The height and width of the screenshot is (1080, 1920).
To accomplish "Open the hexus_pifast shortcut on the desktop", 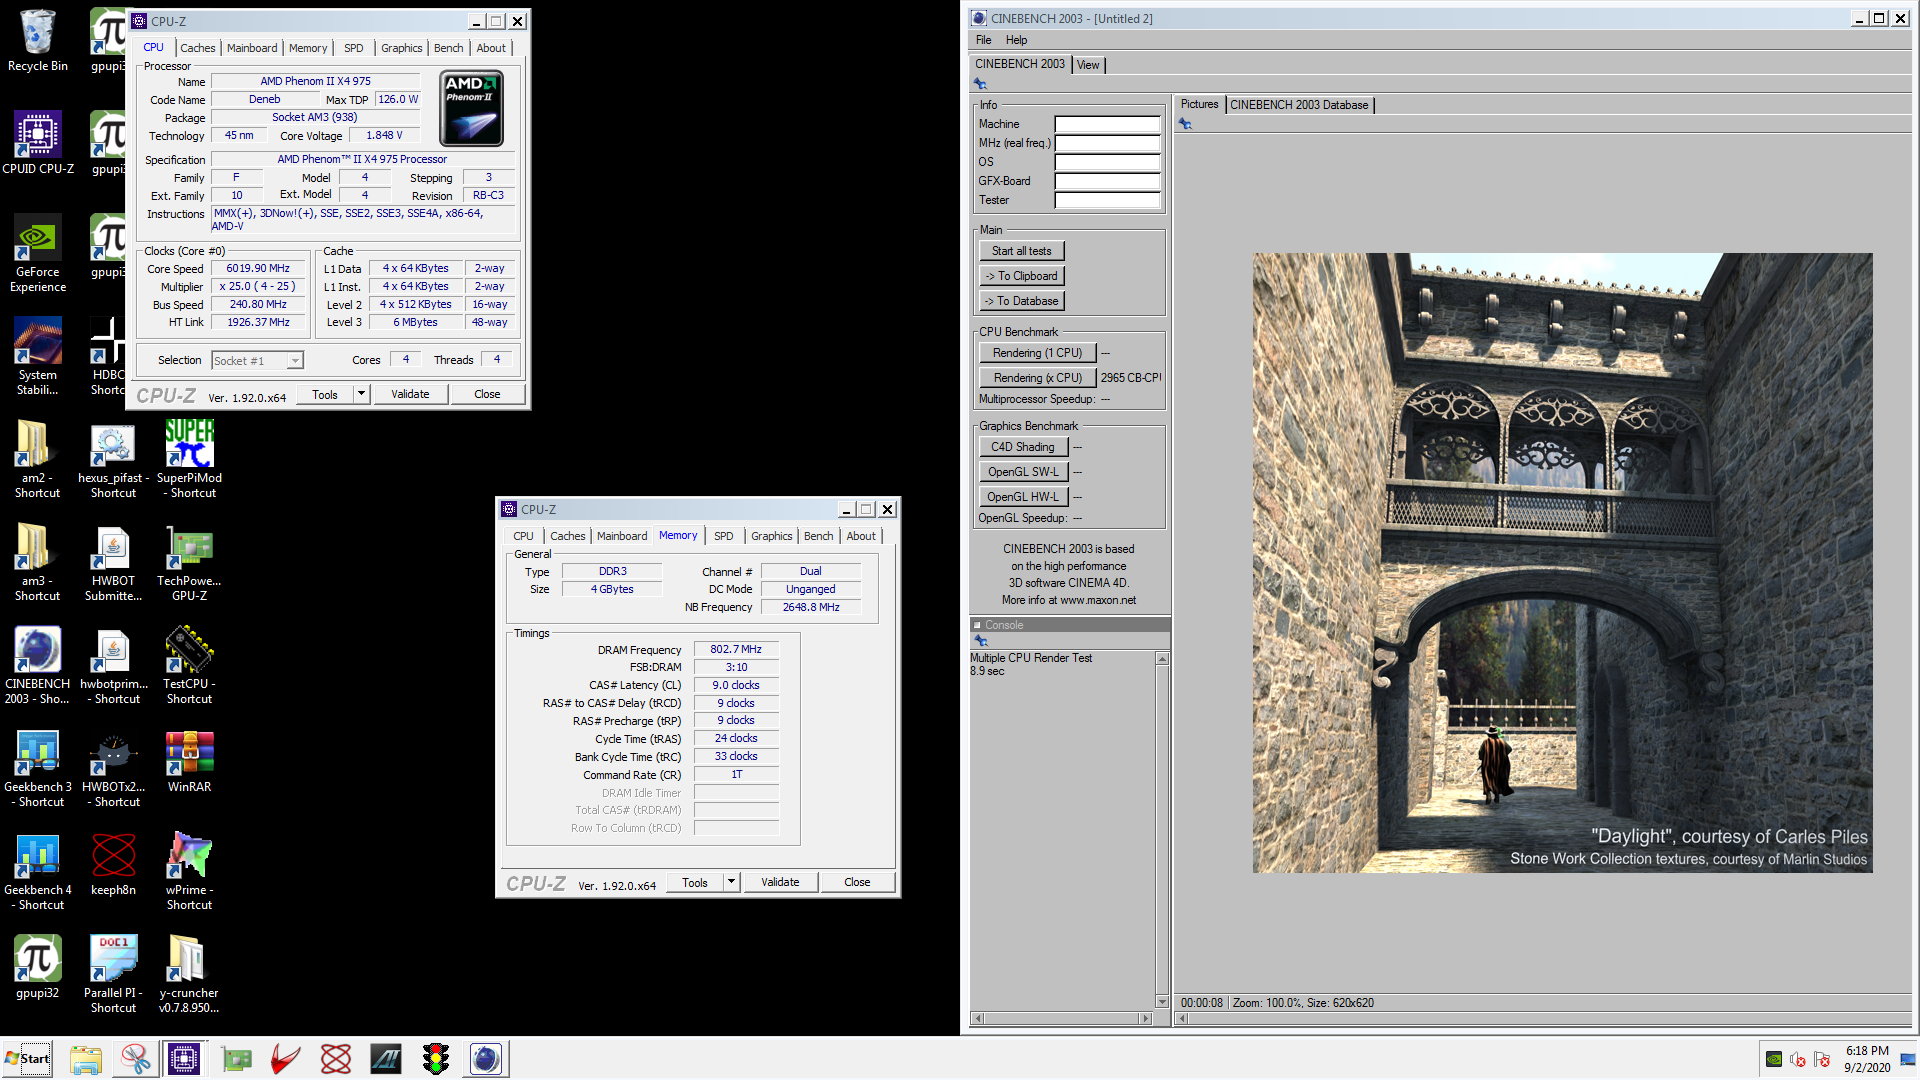I will click(x=113, y=459).
